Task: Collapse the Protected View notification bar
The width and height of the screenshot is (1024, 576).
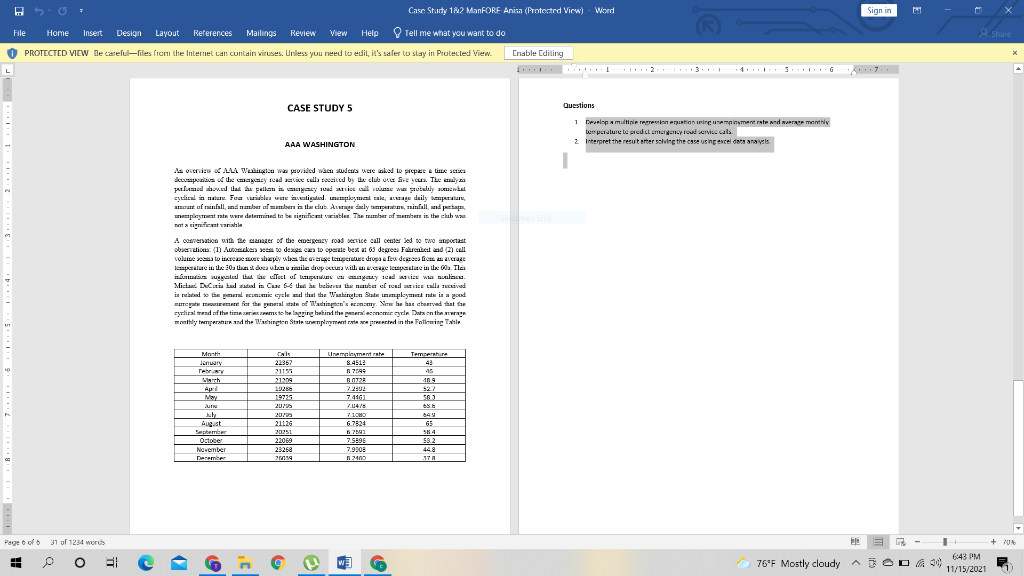Action: pyautogui.click(x=1013, y=52)
